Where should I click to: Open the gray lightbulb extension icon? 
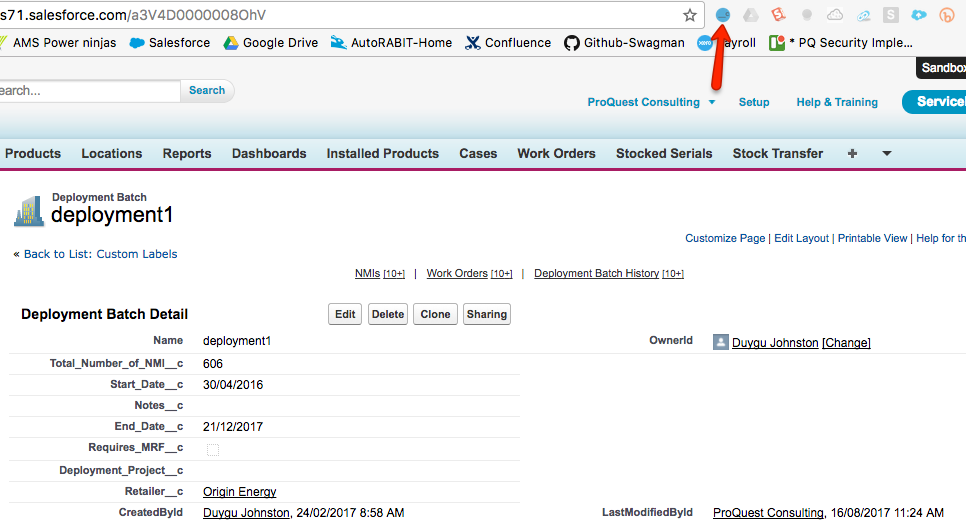806,15
